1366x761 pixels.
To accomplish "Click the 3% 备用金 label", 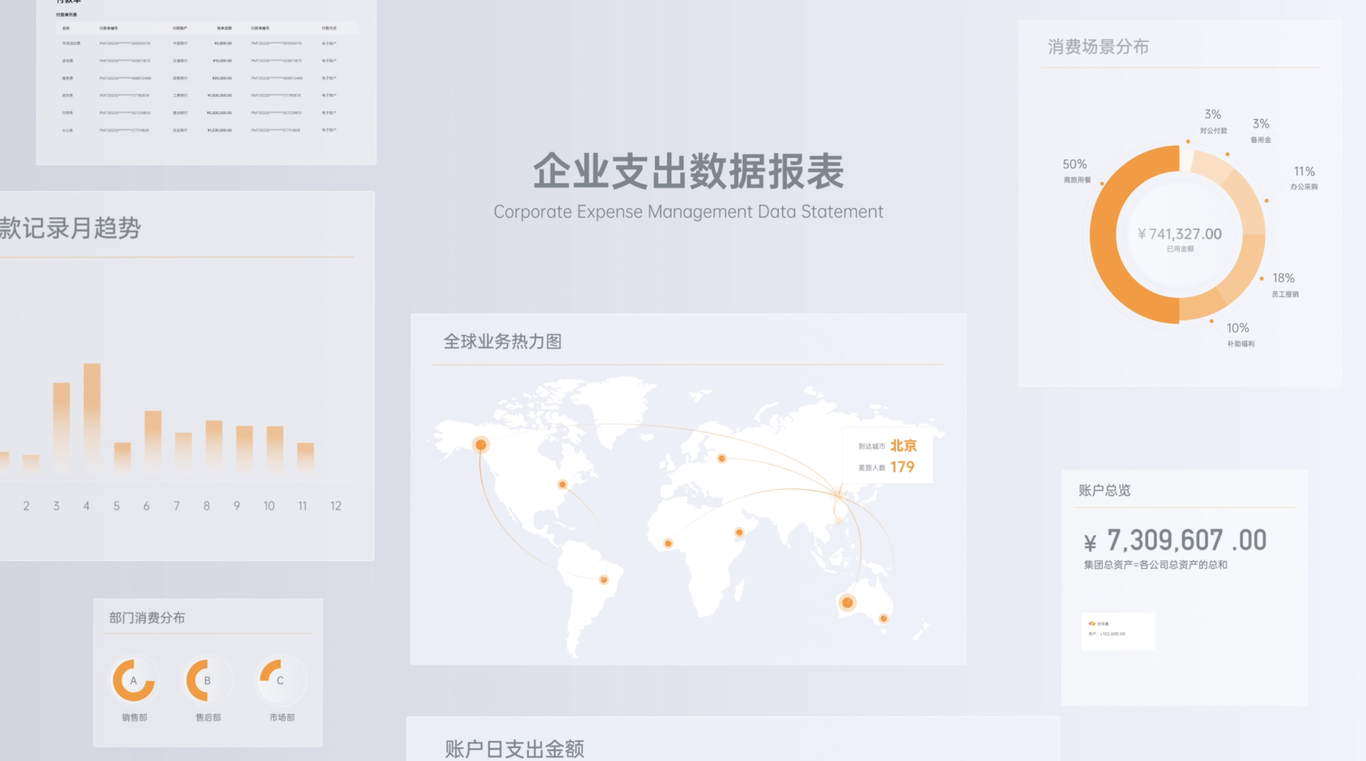I will point(1261,131).
